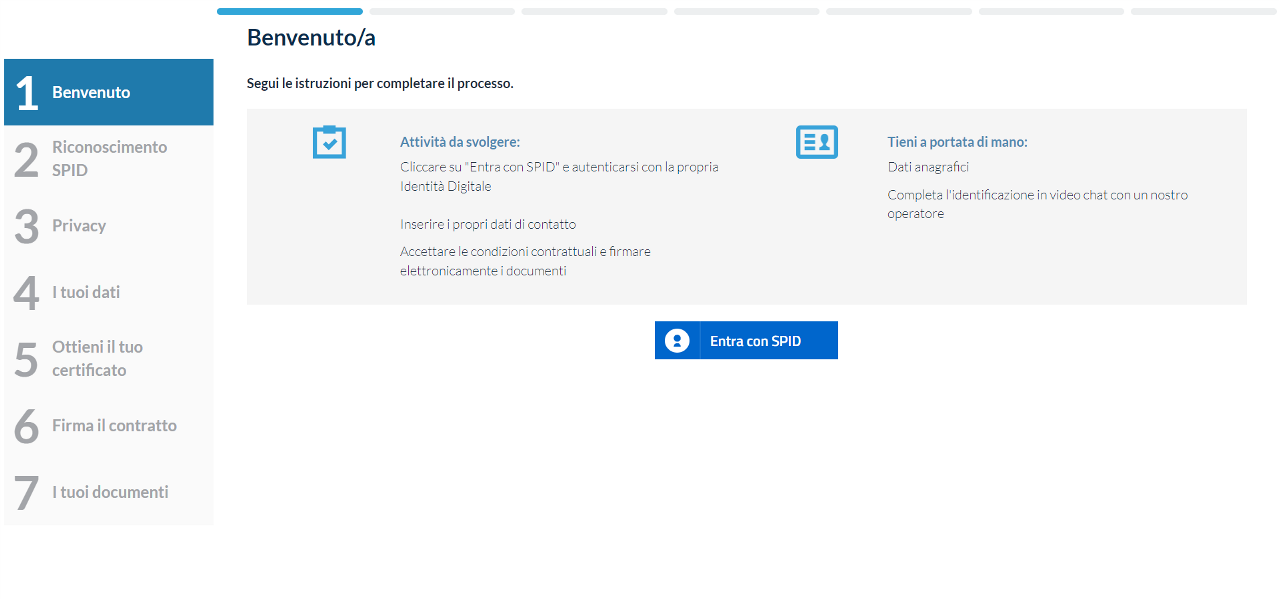
Task: Click the "Segui le istruzioni" instruction text
Action: coord(380,83)
